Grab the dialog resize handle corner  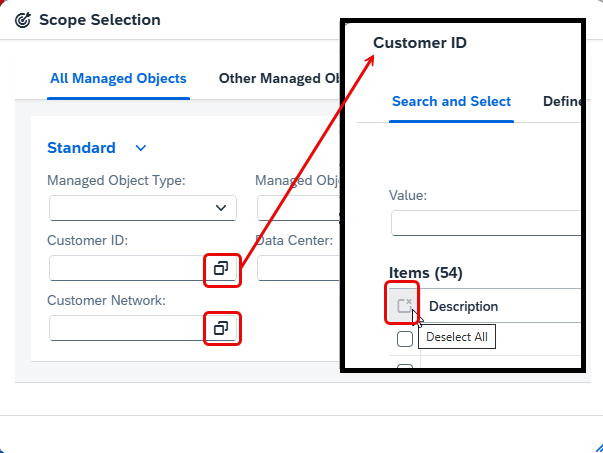click(598, 448)
